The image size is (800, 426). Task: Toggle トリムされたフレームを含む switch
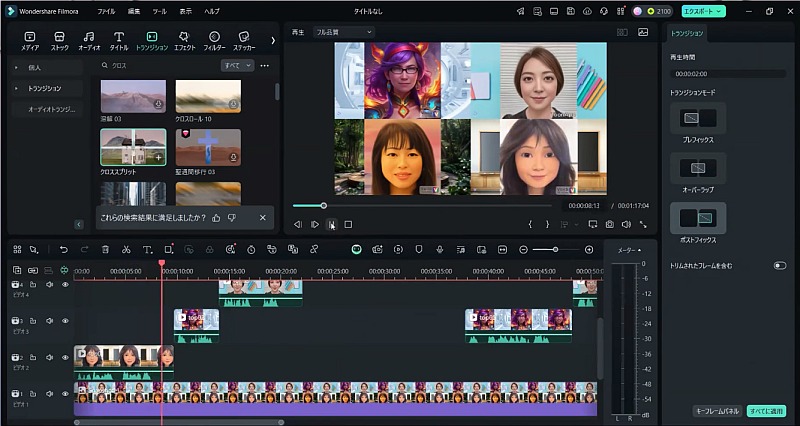779,265
